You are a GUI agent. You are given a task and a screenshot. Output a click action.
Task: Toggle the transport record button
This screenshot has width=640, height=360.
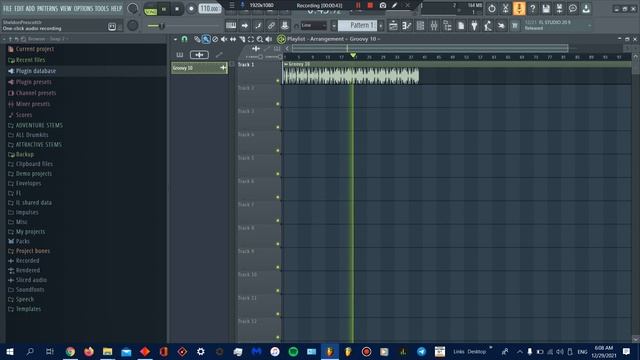click(x=191, y=9)
